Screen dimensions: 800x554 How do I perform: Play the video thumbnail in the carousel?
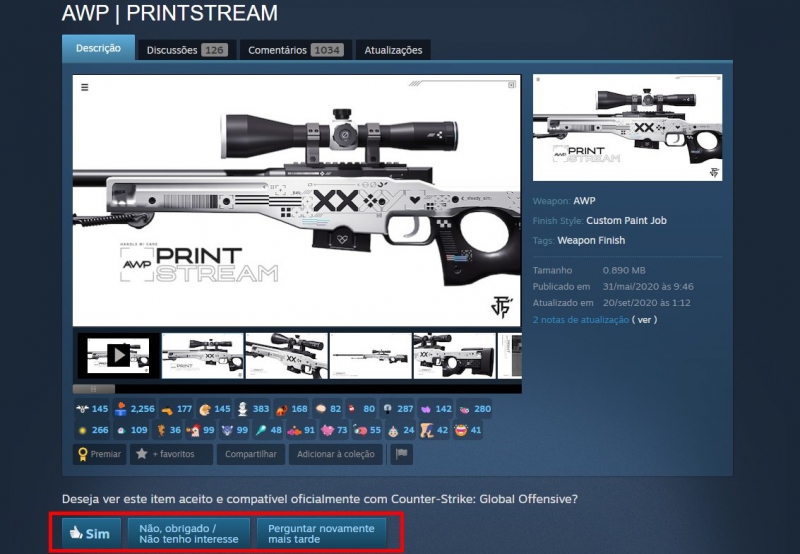pyautogui.click(x=118, y=355)
